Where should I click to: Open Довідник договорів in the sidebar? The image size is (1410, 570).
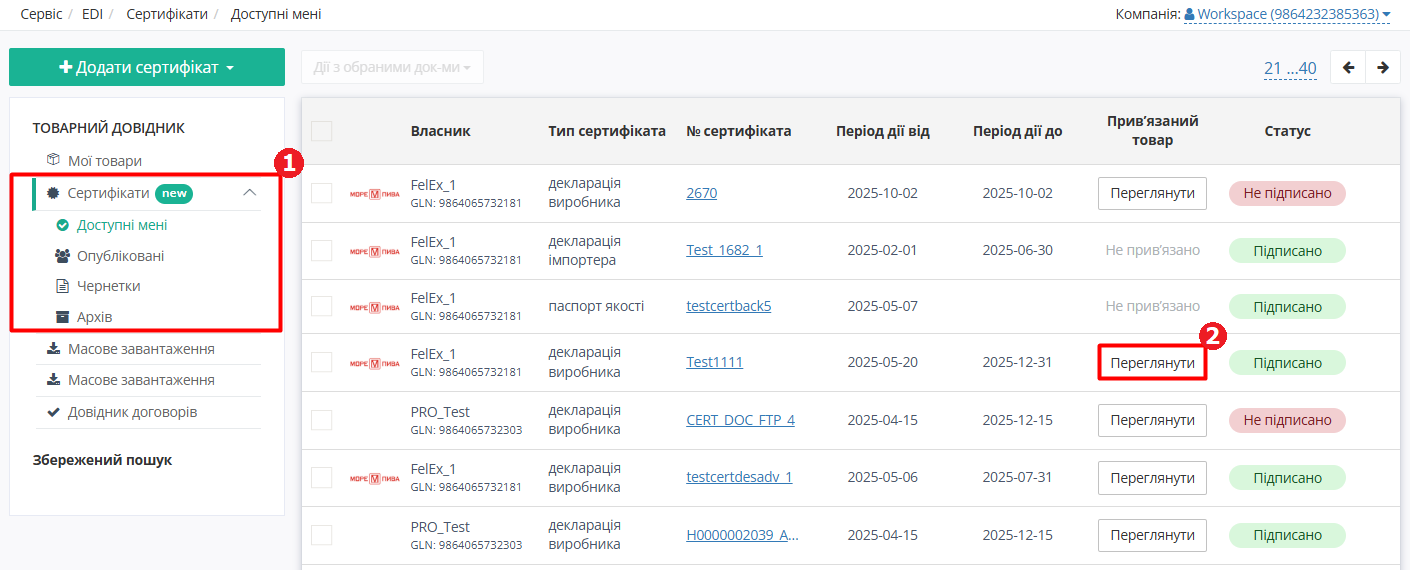tap(133, 412)
